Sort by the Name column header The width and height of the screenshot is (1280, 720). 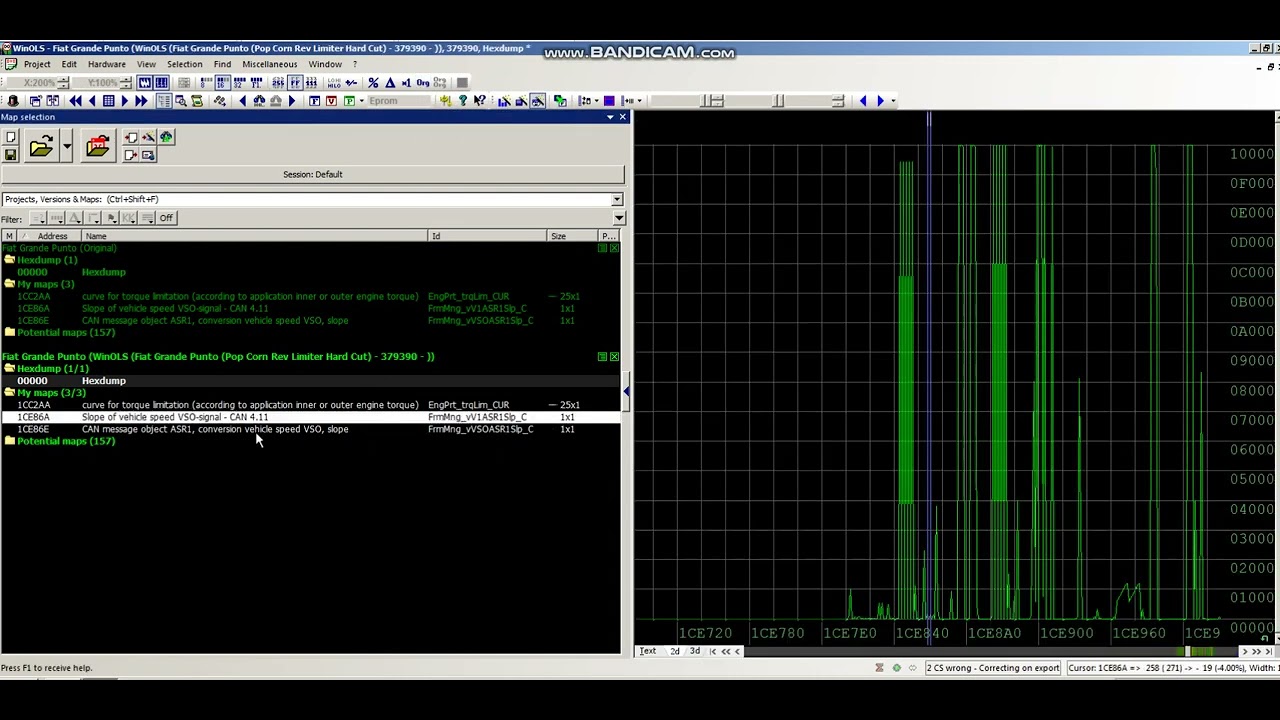255,236
